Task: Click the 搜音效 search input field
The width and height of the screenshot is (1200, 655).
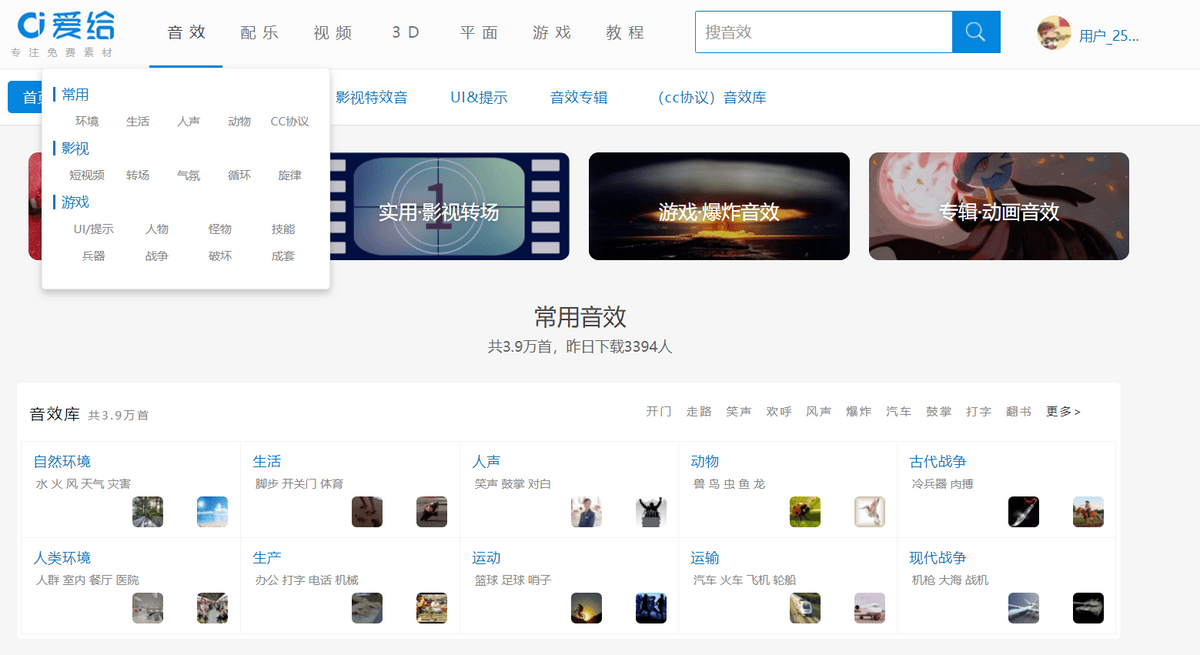Action: coord(822,32)
